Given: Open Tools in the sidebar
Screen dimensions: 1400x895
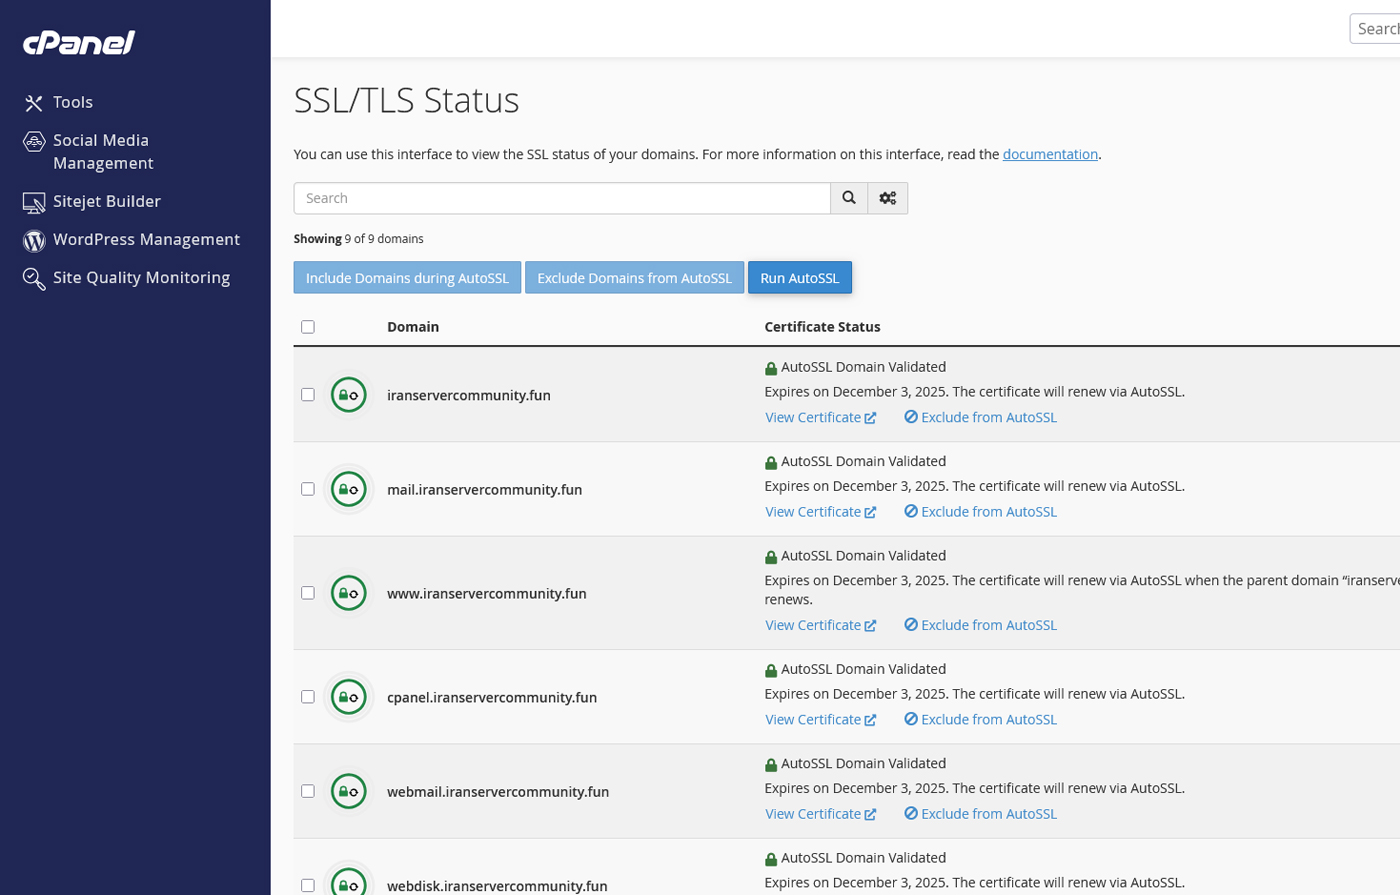Looking at the screenshot, I should tap(72, 102).
